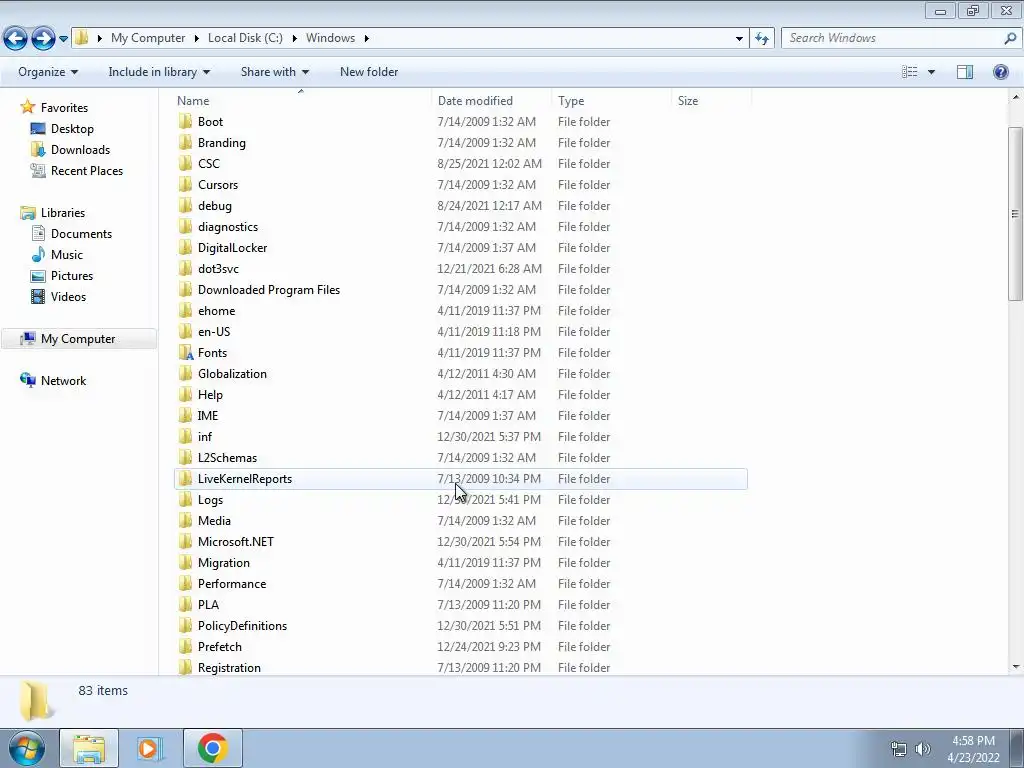Select the Globalization folder icon
Viewport: 1024px width, 768px height.
tap(185, 374)
